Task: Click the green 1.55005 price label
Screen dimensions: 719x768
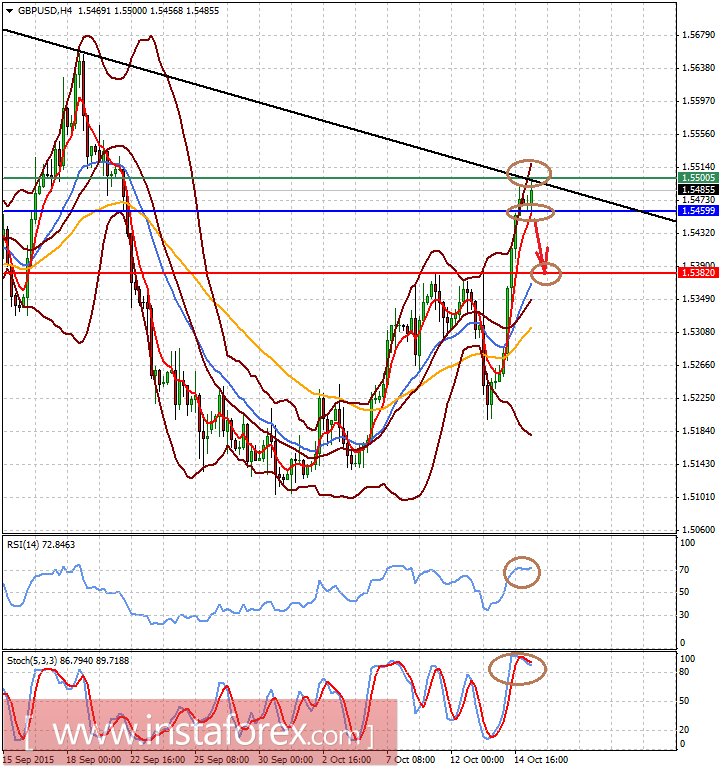Action: 696,177
